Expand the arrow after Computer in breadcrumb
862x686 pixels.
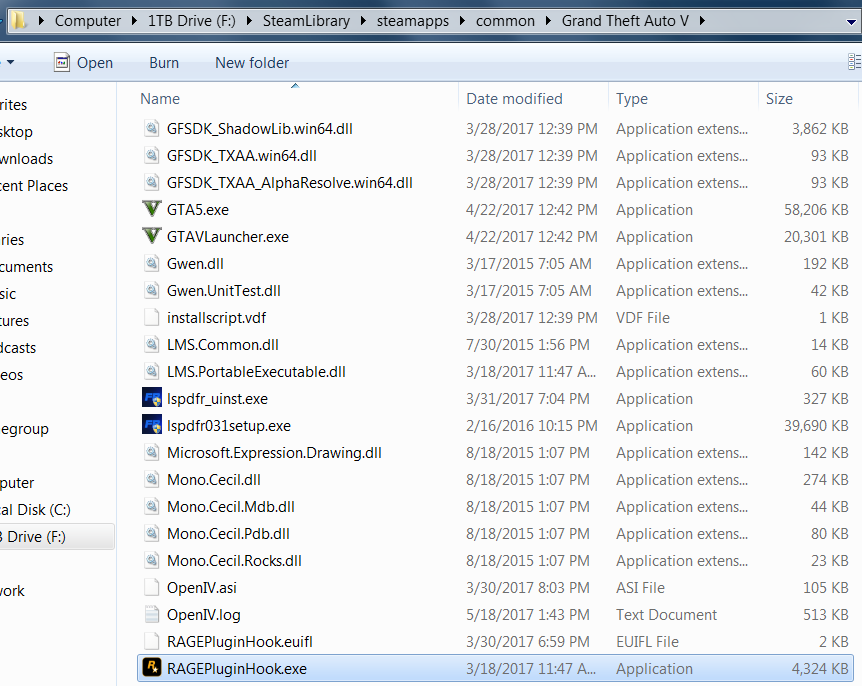coord(135,21)
